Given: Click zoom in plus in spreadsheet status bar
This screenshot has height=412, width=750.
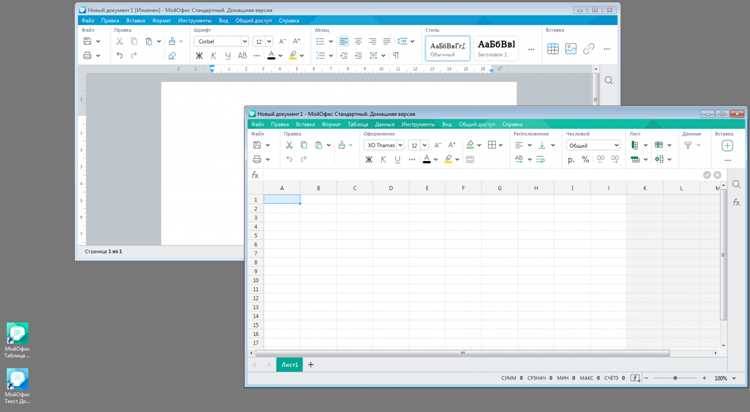Looking at the screenshot, I should click(x=704, y=378).
